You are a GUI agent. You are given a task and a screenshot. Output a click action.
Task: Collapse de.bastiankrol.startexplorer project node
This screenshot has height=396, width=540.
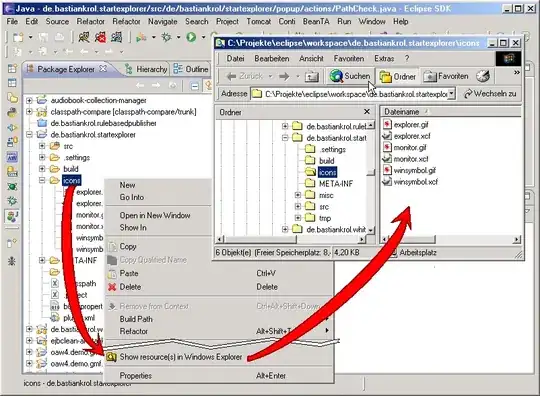coord(29,135)
